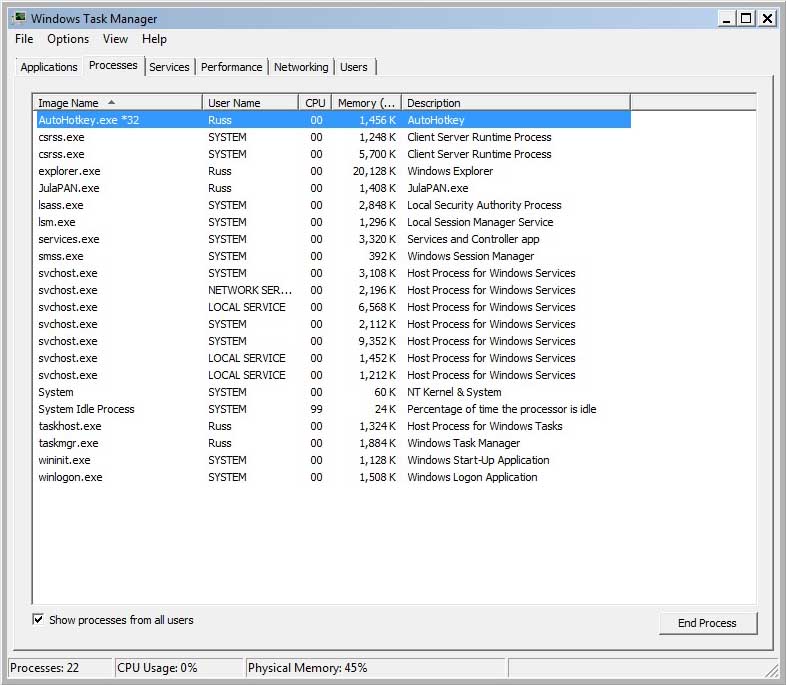Viewport: 786px width, 685px height.
Task: Toggle Show processes from all users checkbox
Action: (x=38, y=619)
